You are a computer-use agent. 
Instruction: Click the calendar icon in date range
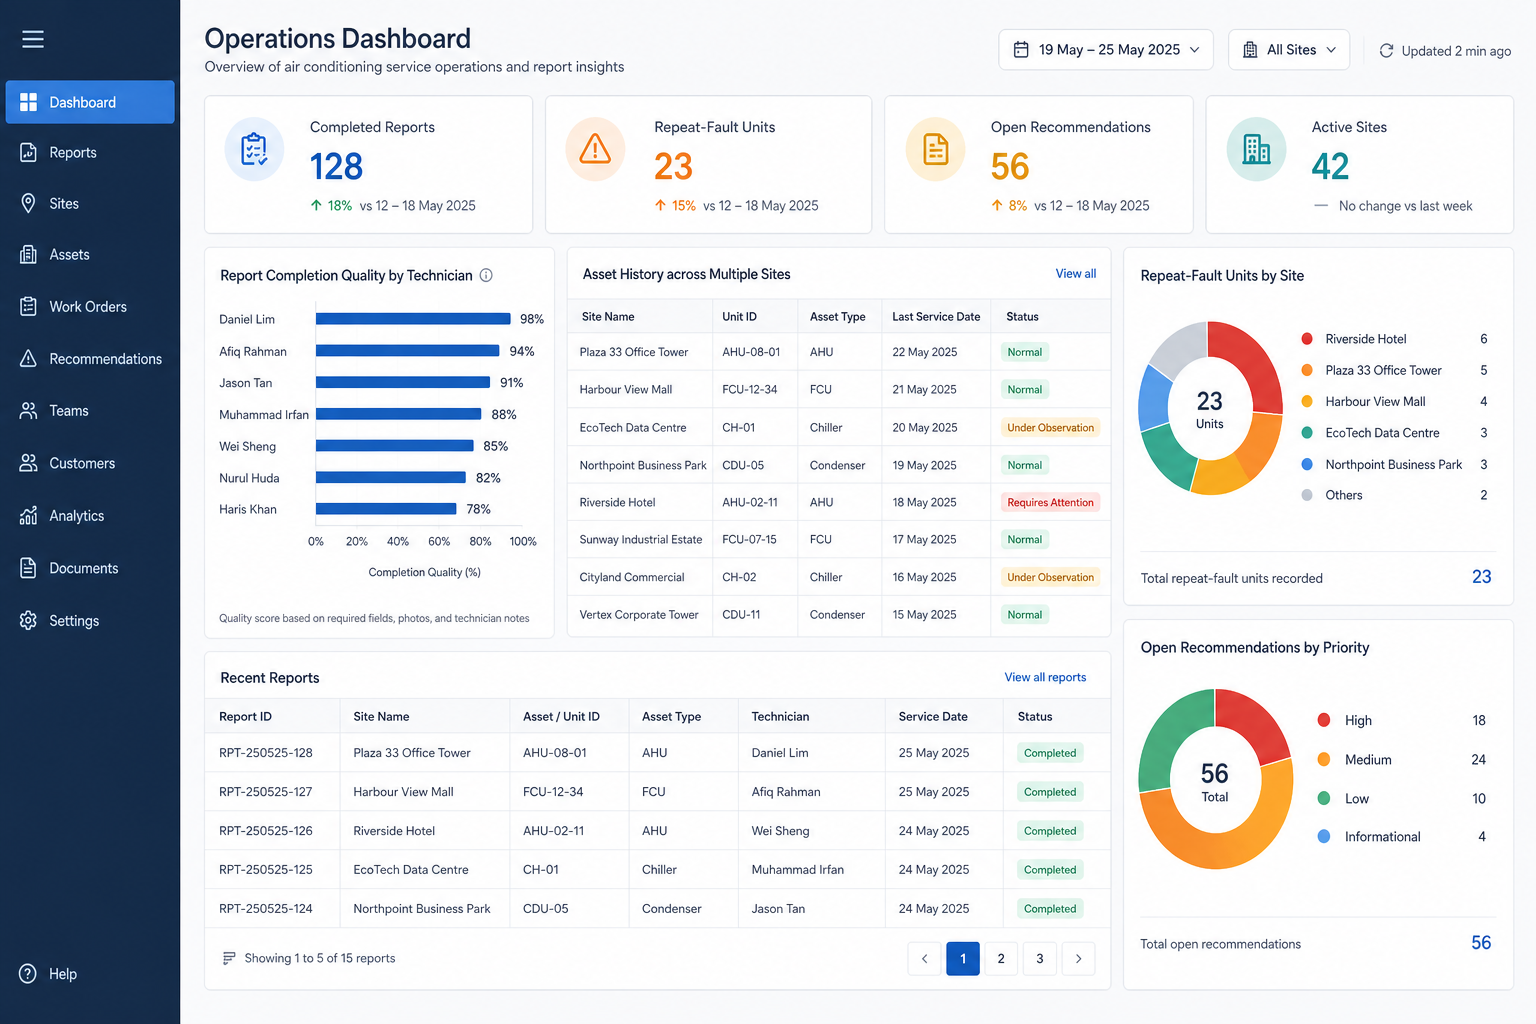coord(1021,49)
